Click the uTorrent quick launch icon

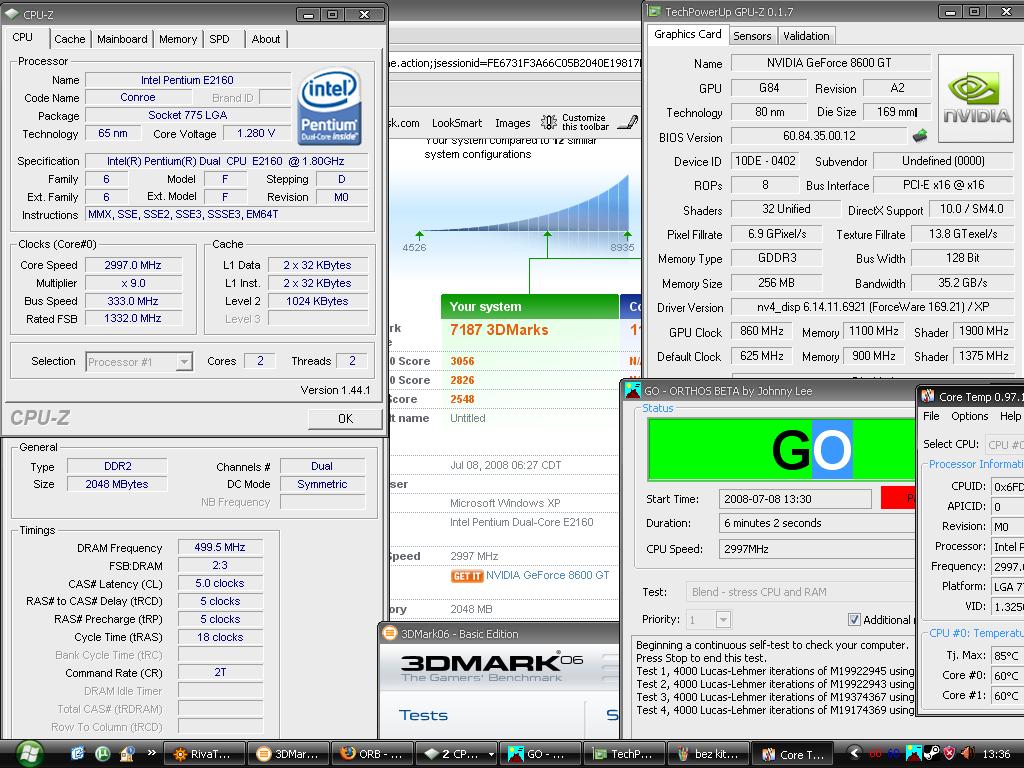pyautogui.click(x=103, y=753)
